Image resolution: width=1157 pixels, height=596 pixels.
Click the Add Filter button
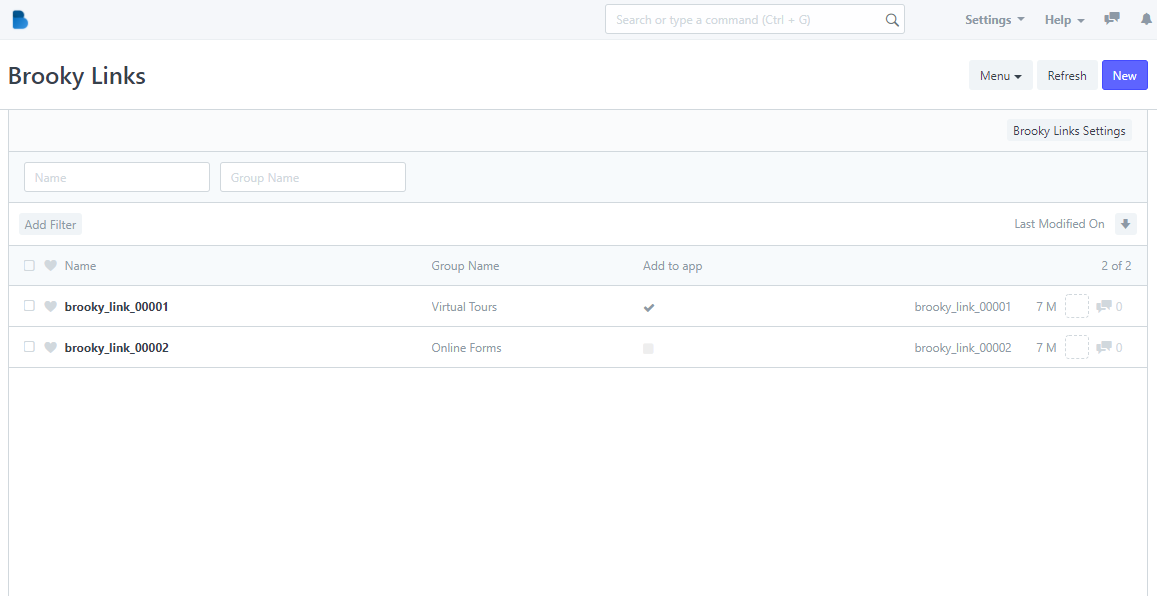[50, 224]
